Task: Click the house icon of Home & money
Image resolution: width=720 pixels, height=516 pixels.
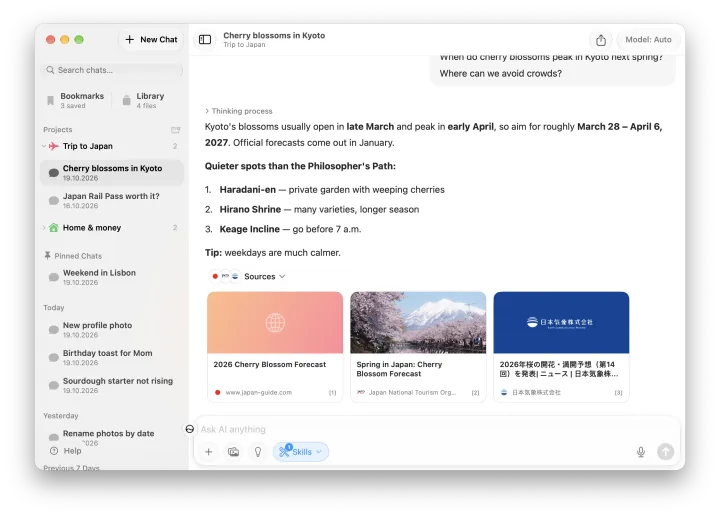Action: tap(54, 227)
